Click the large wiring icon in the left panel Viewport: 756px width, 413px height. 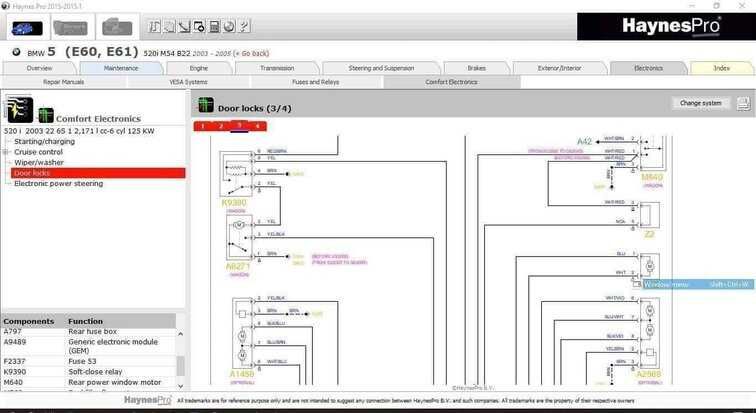[x=19, y=108]
